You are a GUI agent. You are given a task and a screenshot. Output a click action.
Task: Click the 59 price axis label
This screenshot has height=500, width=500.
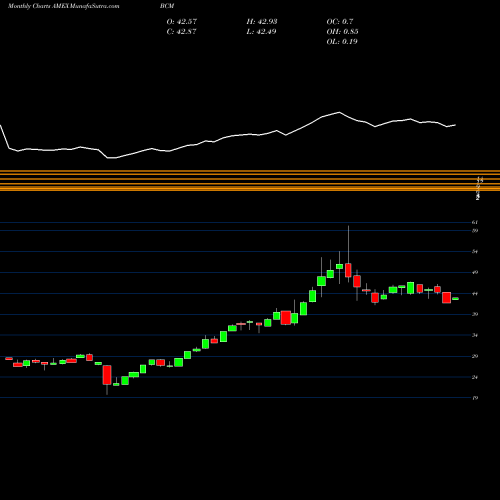[x=475, y=231]
